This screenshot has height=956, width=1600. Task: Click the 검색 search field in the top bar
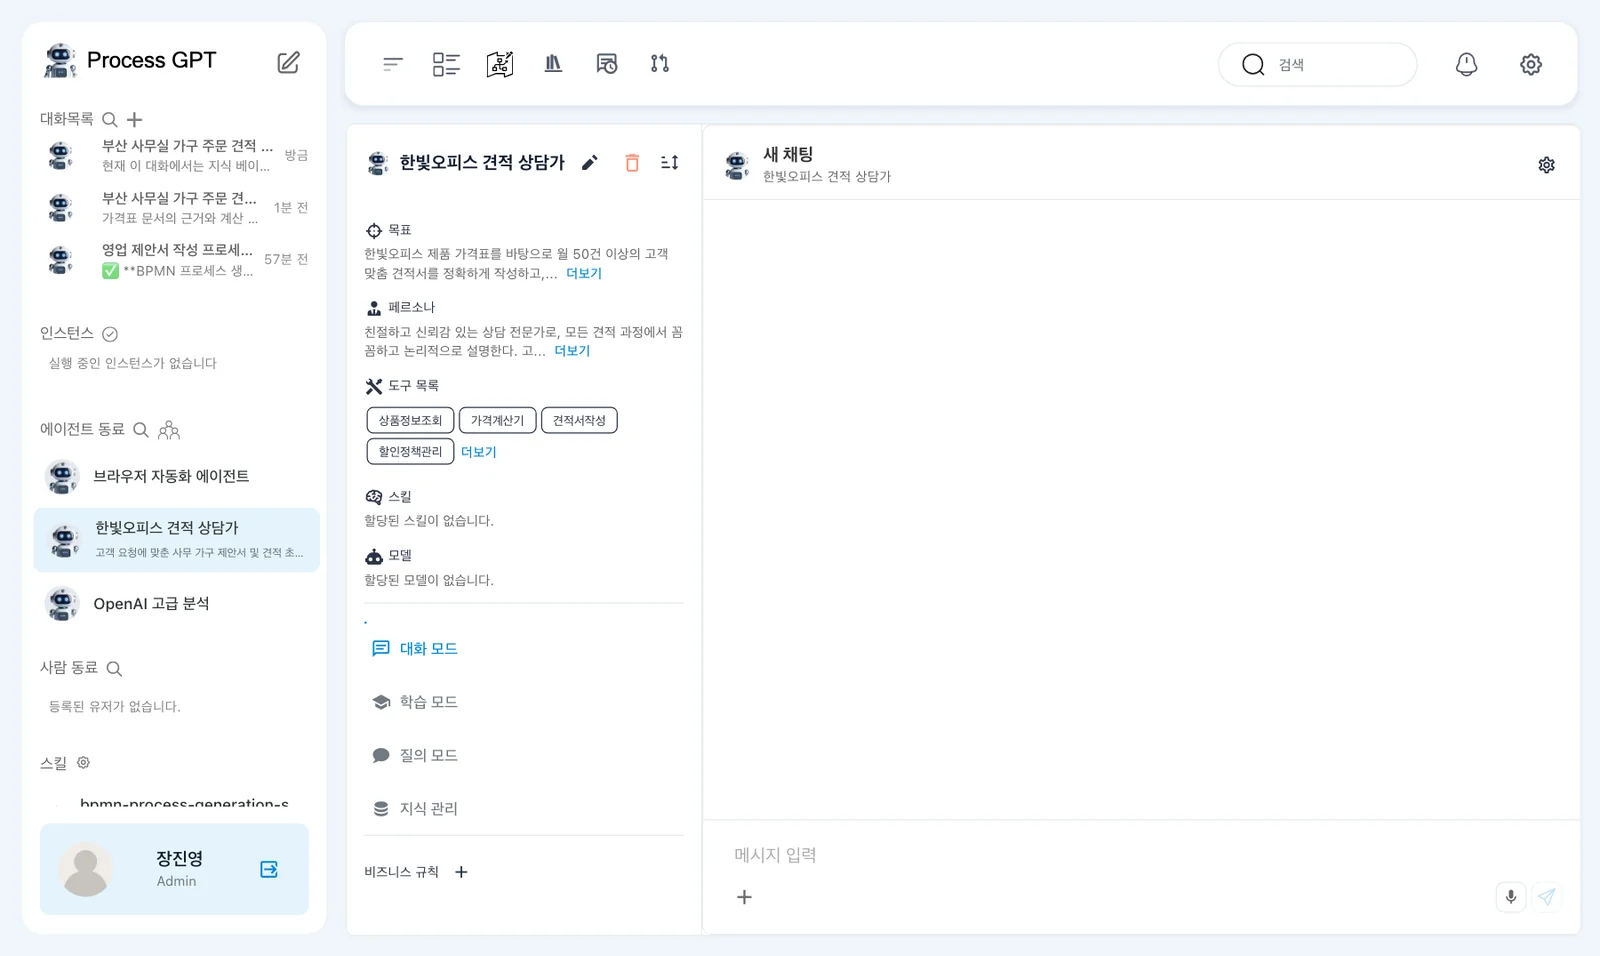click(x=1317, y=64)
